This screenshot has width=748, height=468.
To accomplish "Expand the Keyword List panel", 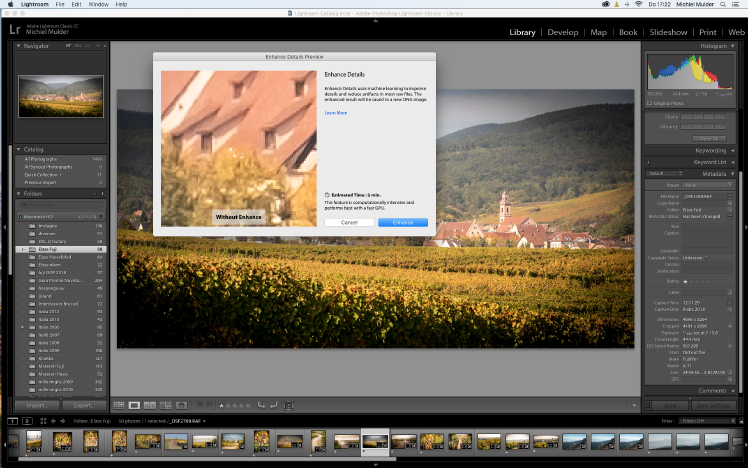I will click(732, 162).
